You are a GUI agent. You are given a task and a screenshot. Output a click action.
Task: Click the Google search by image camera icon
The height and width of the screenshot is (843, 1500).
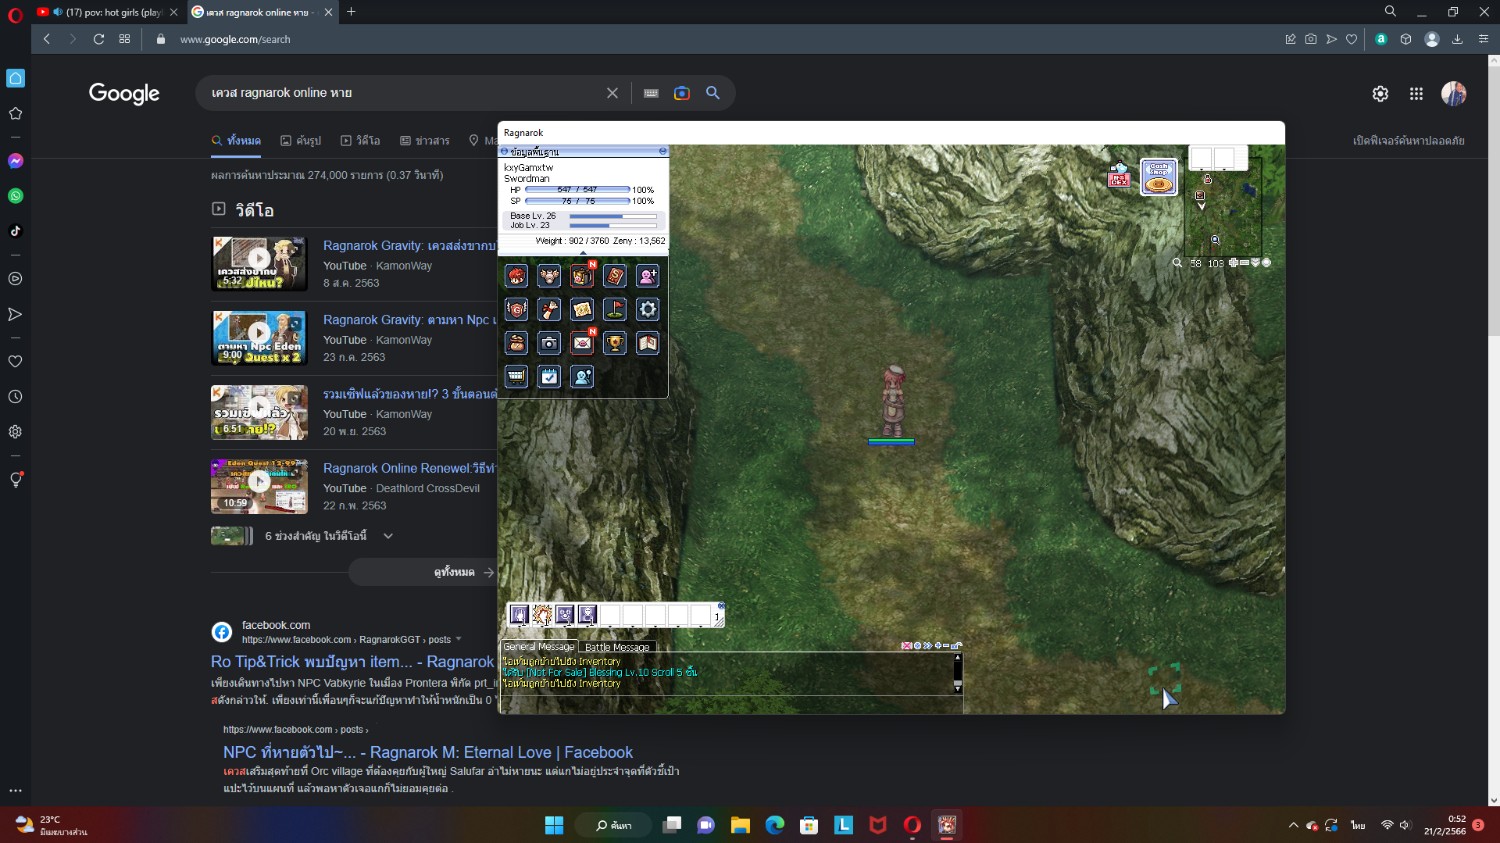coord(682,93)
